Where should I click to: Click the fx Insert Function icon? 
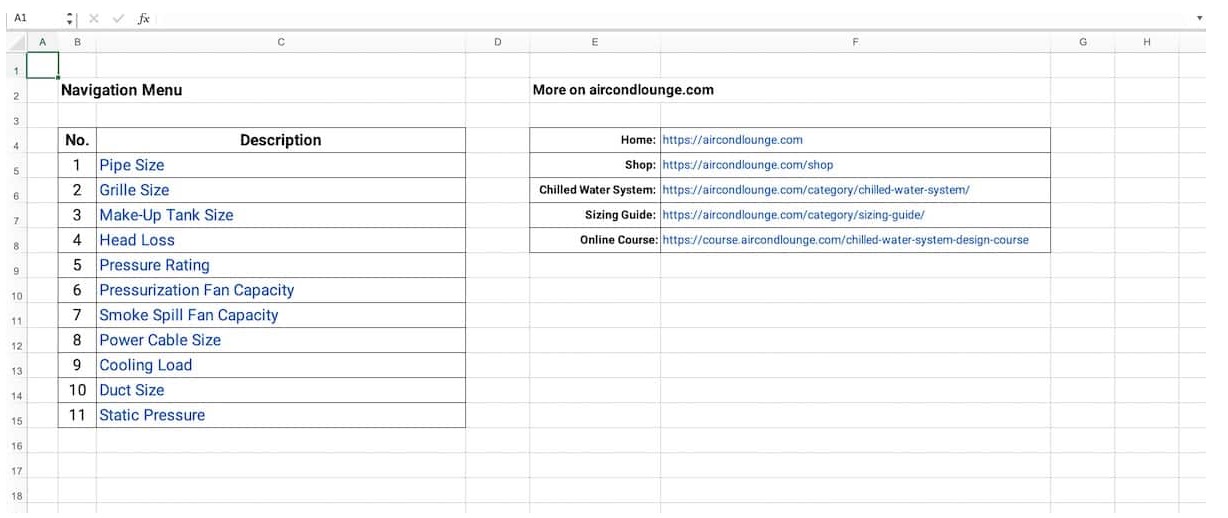pyautogui.click(x=144, y=18)
